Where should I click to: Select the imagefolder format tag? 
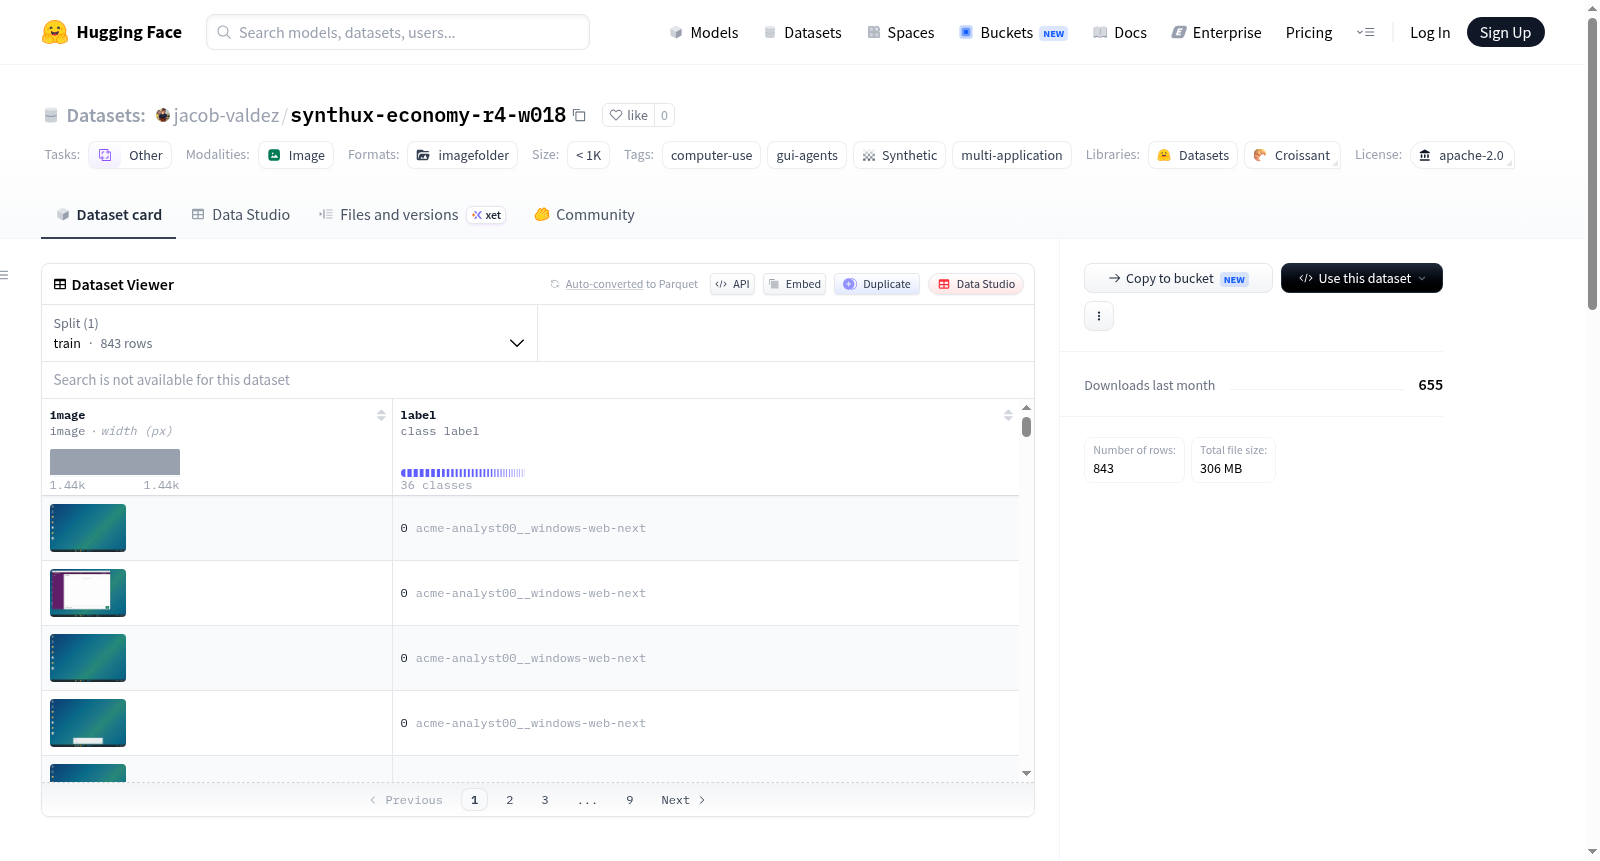pos(463,155)
